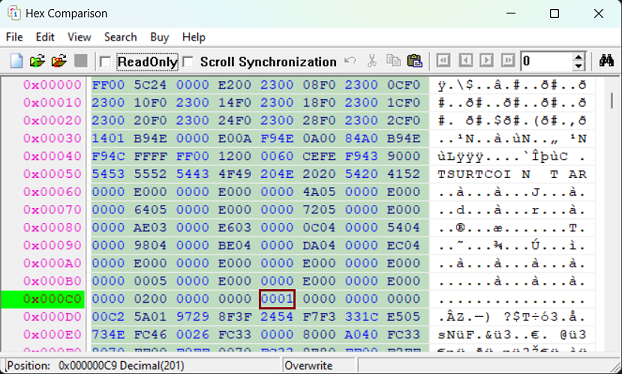Jump to last difference icon
622x374 pixels.
click(508, 61)
